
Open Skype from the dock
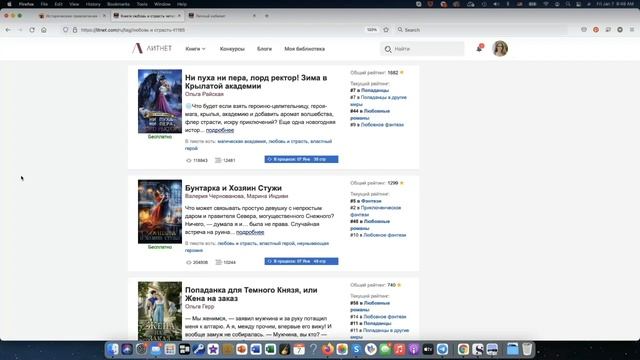click(x=356, y=349)
